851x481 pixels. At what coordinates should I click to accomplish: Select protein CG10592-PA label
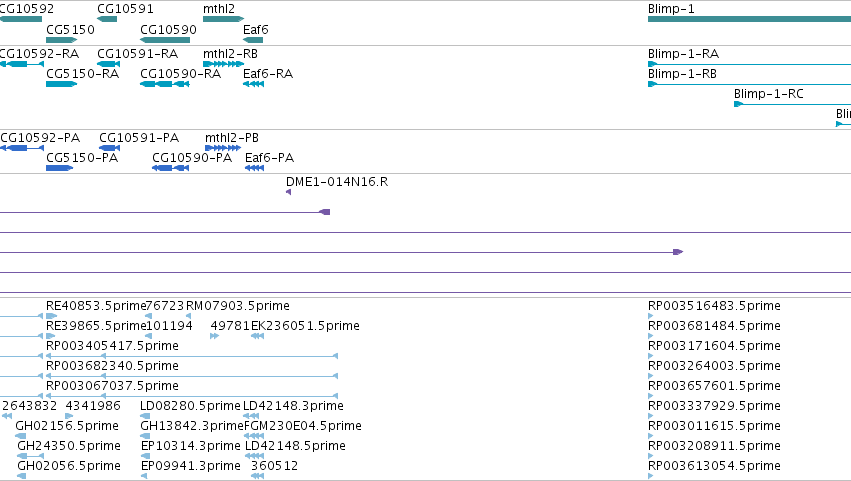pyautogui.click(x=40, y=138)
